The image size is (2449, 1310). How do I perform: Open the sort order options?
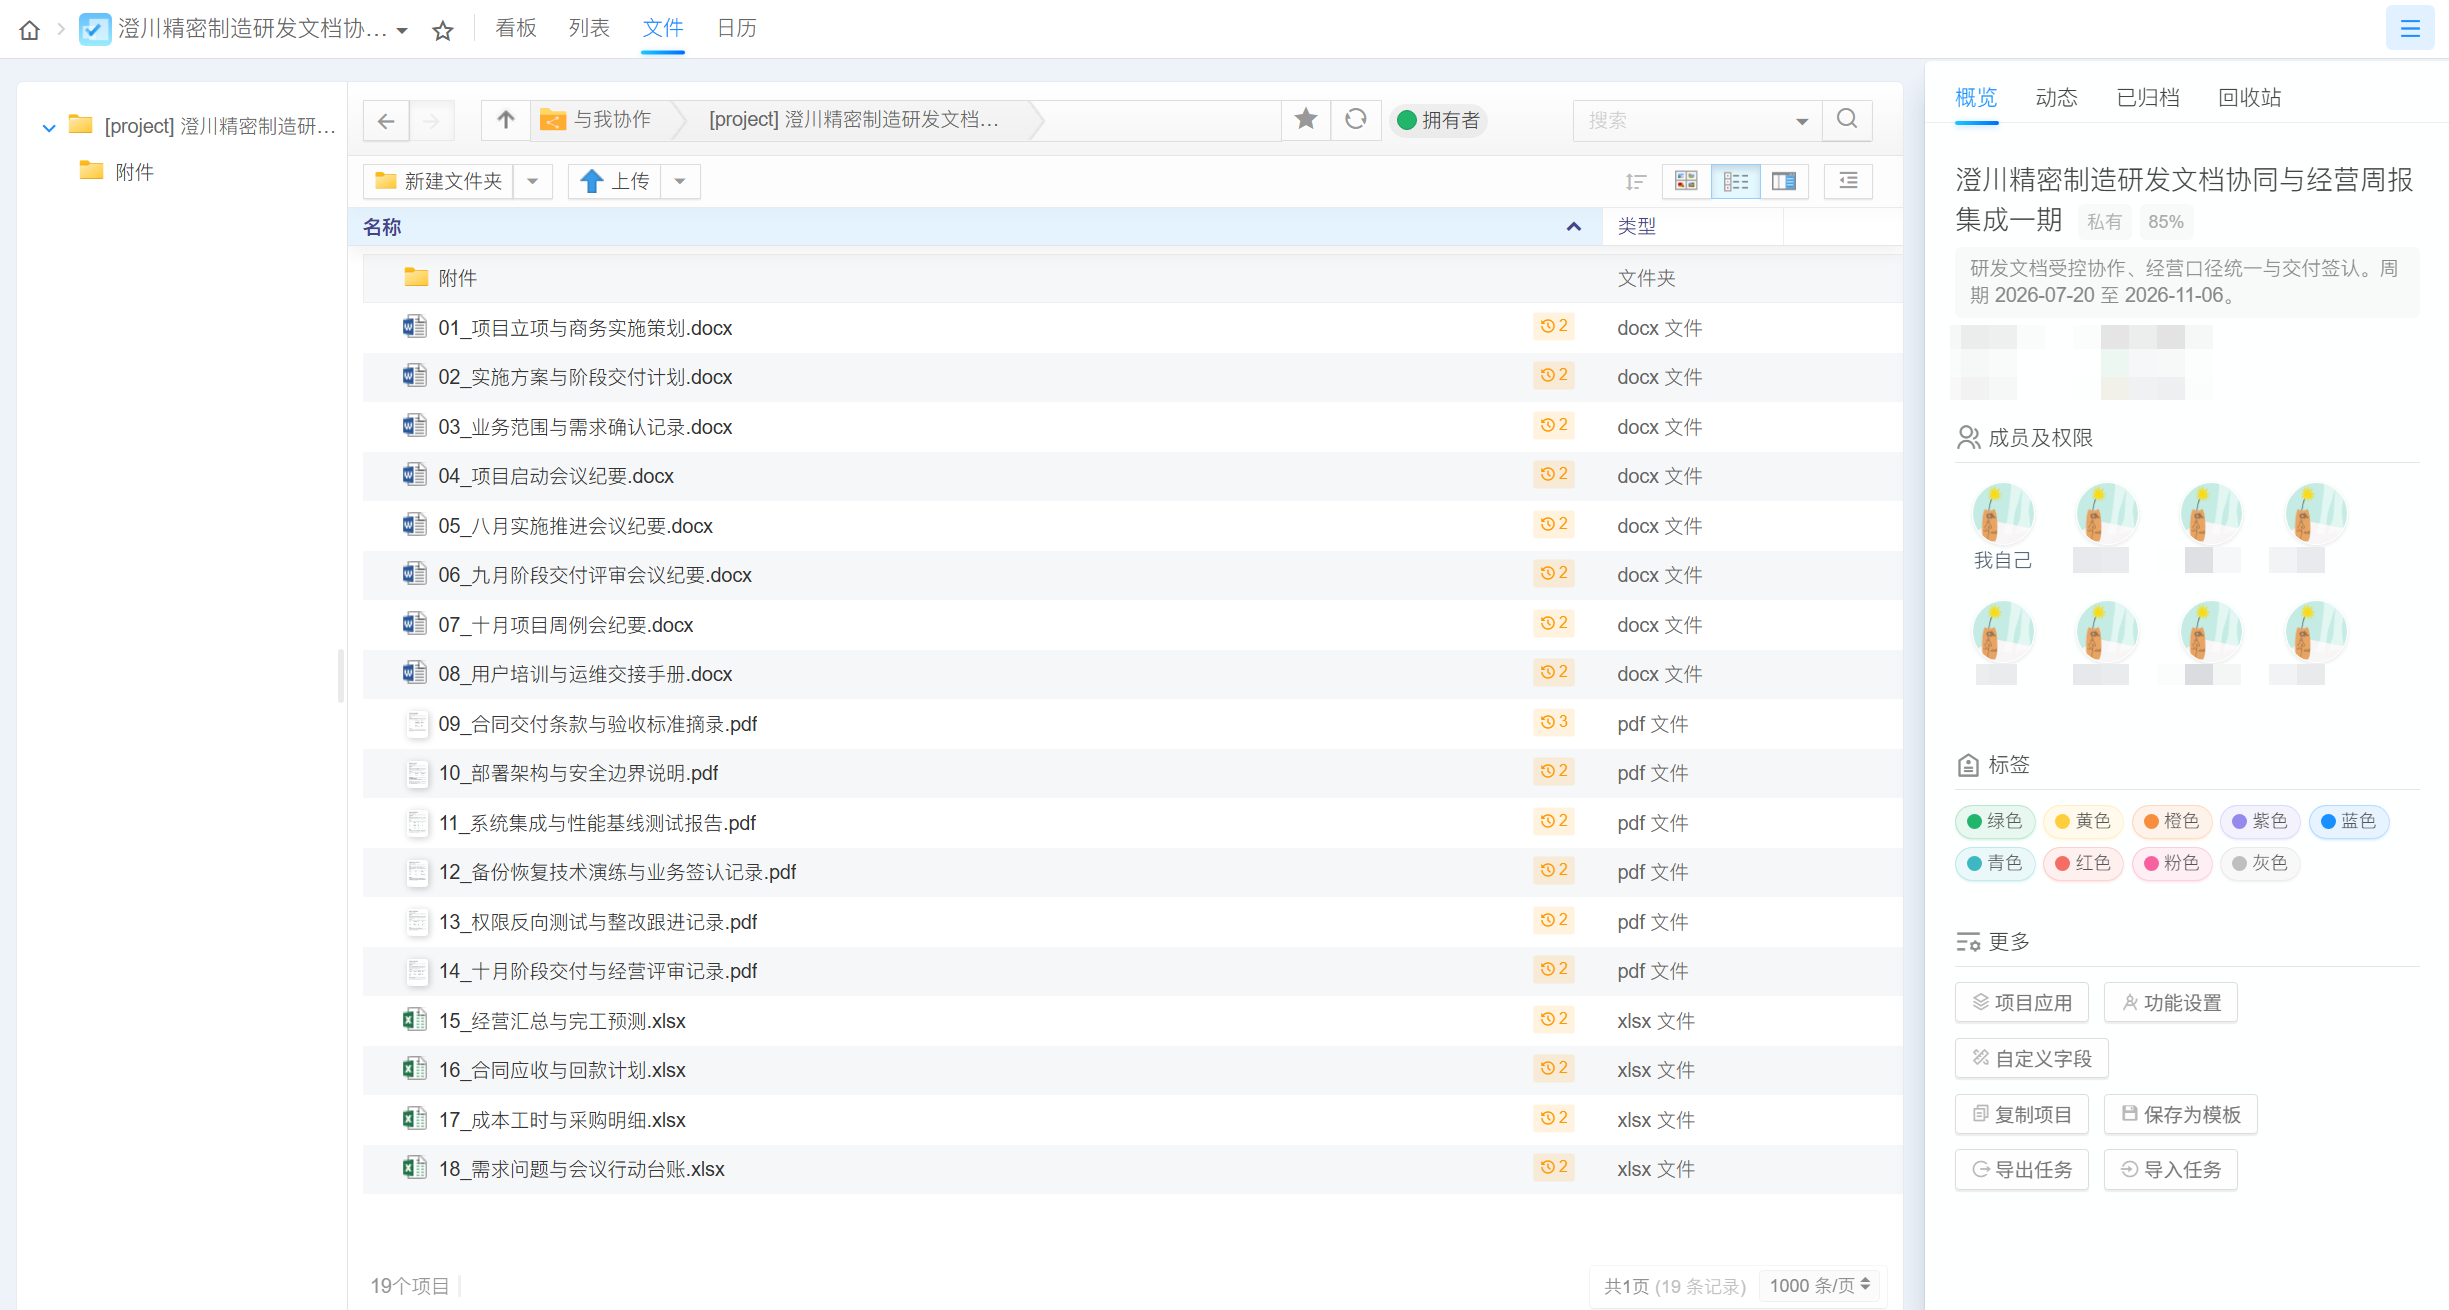tap(1636, 181)
